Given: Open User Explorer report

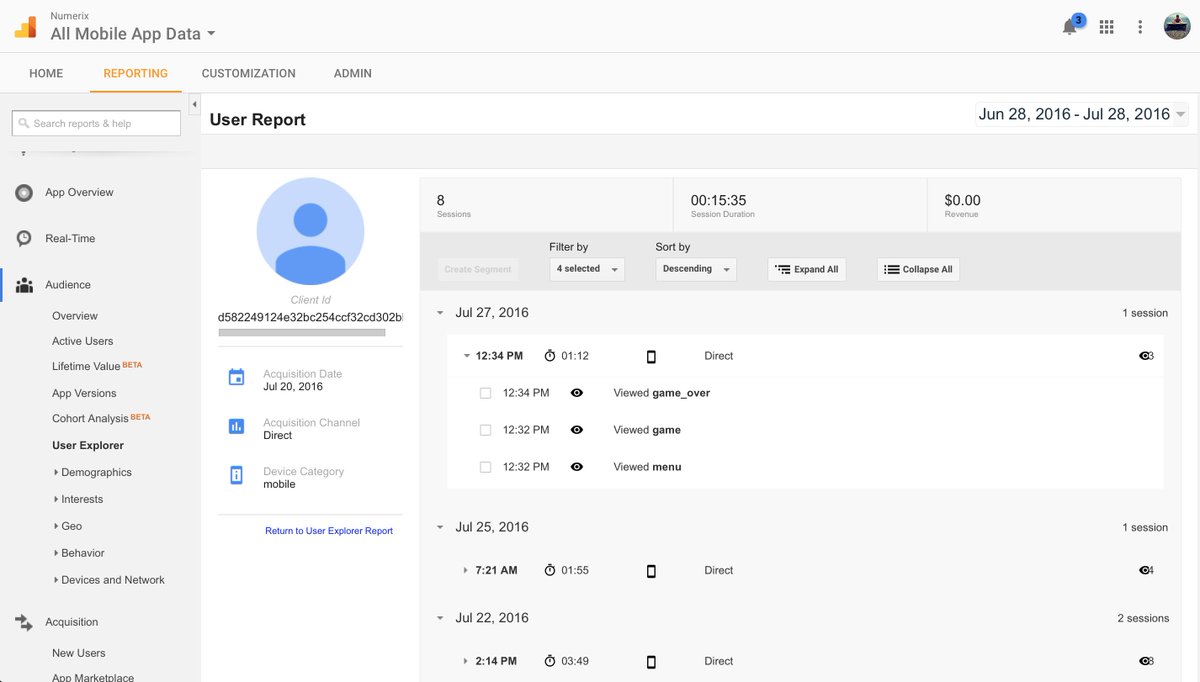Looking at the screenshot, I should point(88,445).
